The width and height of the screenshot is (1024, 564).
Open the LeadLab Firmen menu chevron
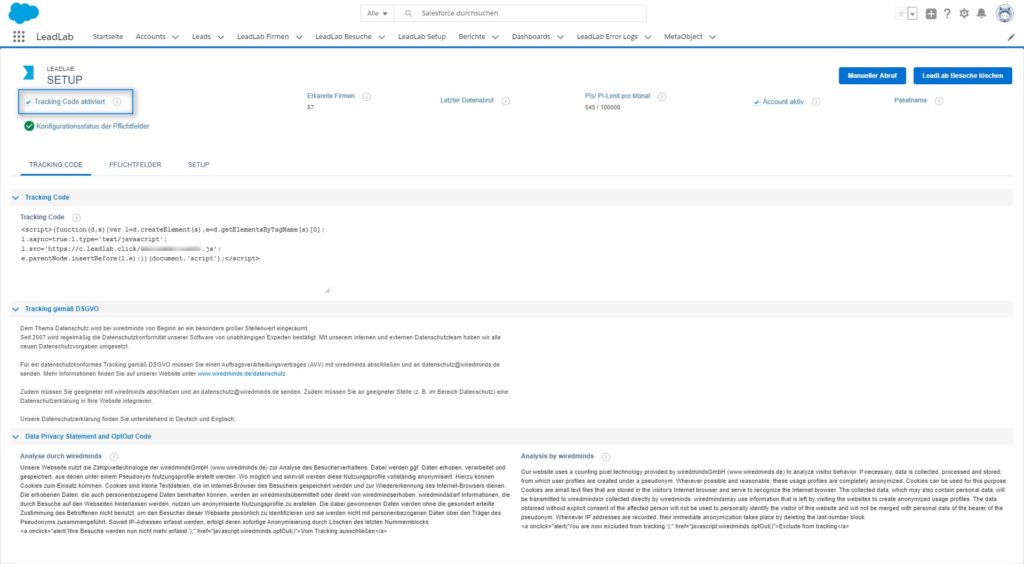[299, 37]
